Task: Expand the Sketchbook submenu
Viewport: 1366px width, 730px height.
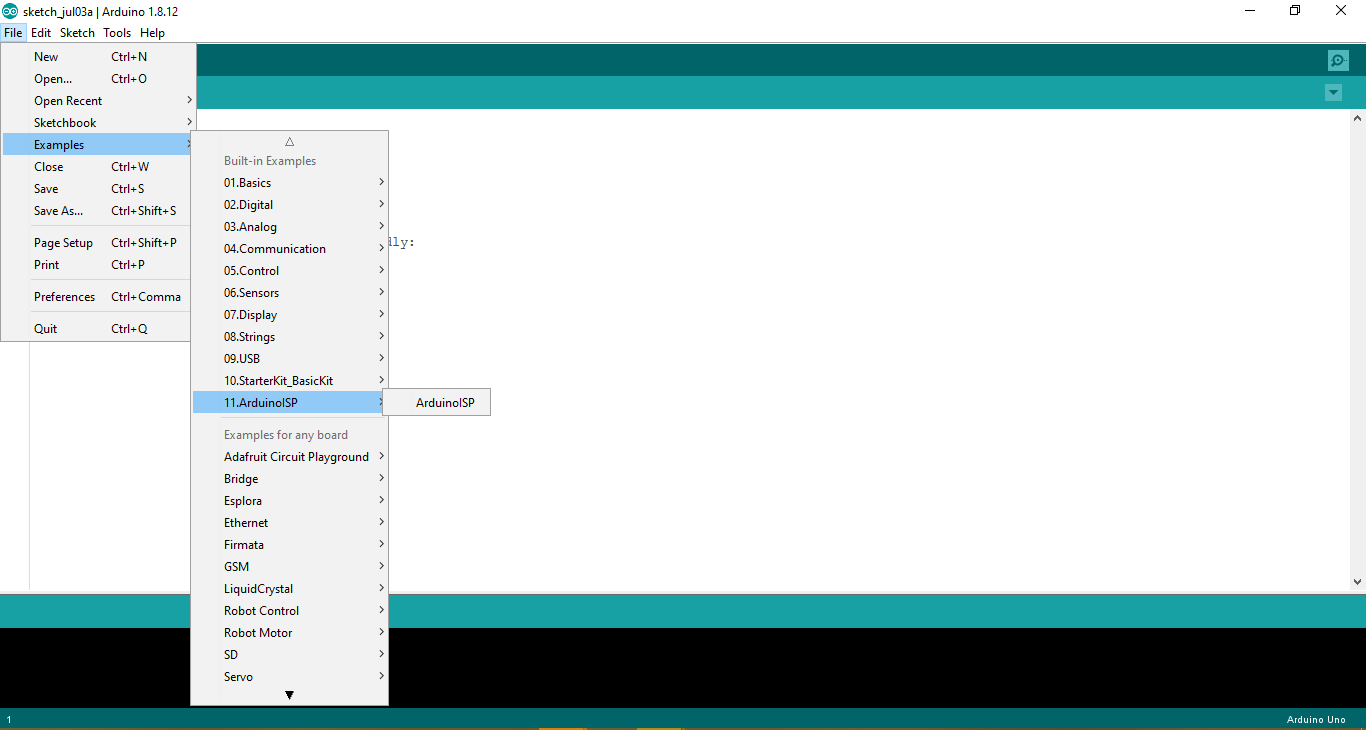Action: [x=98, y=123]
